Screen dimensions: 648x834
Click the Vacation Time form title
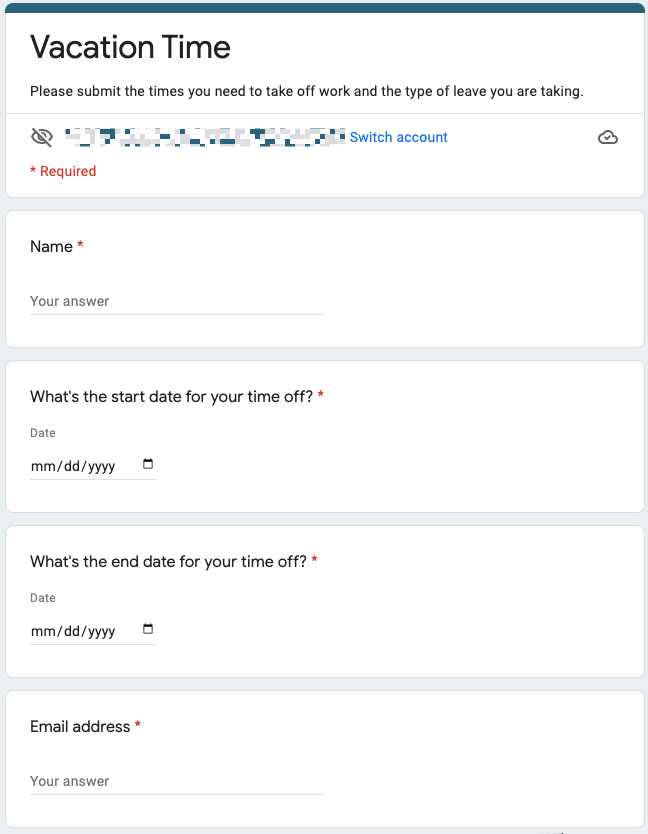(130, 47)
